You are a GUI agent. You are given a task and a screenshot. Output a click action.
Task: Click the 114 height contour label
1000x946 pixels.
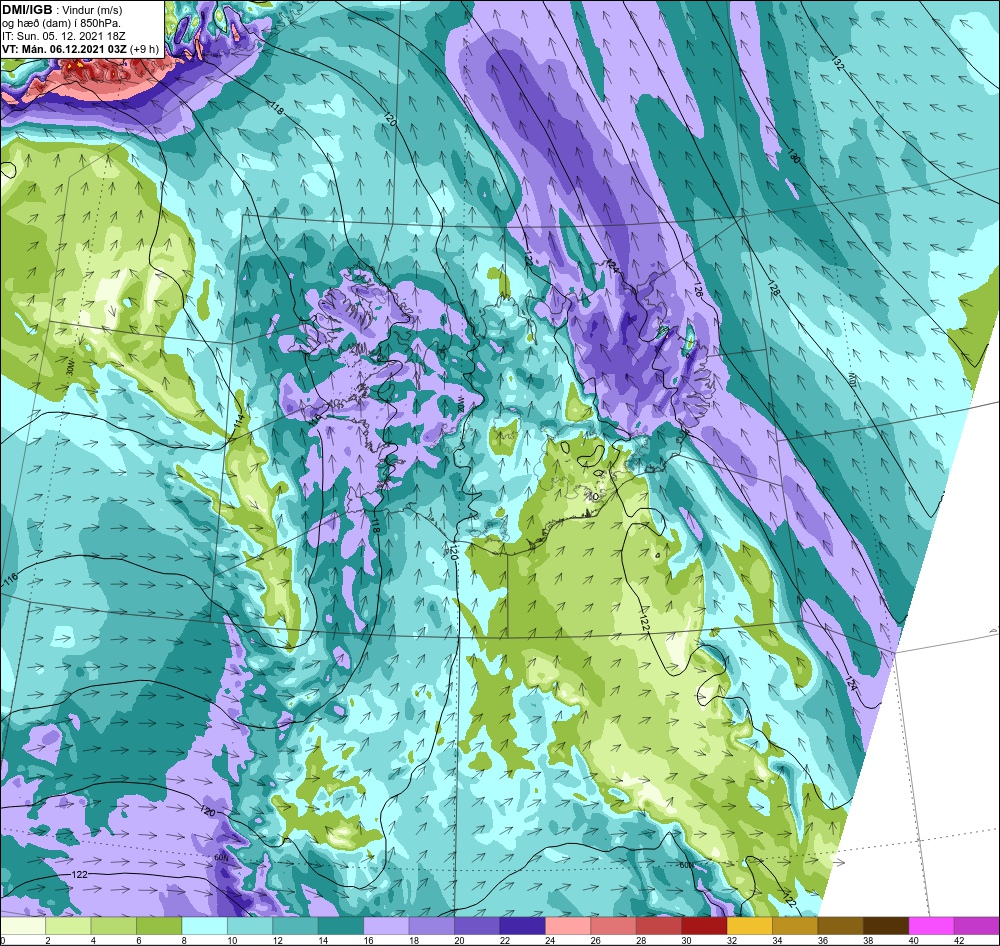pos(239,420)
